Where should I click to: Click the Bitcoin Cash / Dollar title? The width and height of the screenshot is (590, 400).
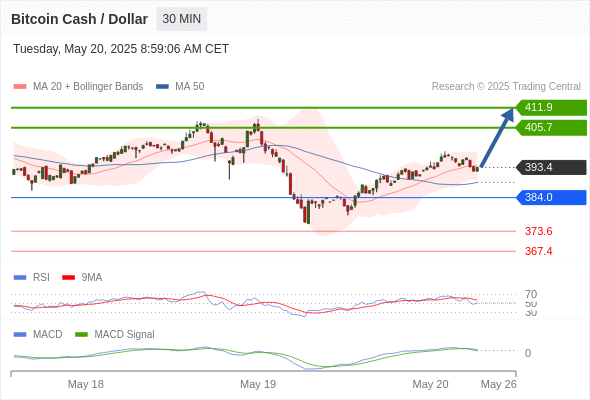point(79,19)
